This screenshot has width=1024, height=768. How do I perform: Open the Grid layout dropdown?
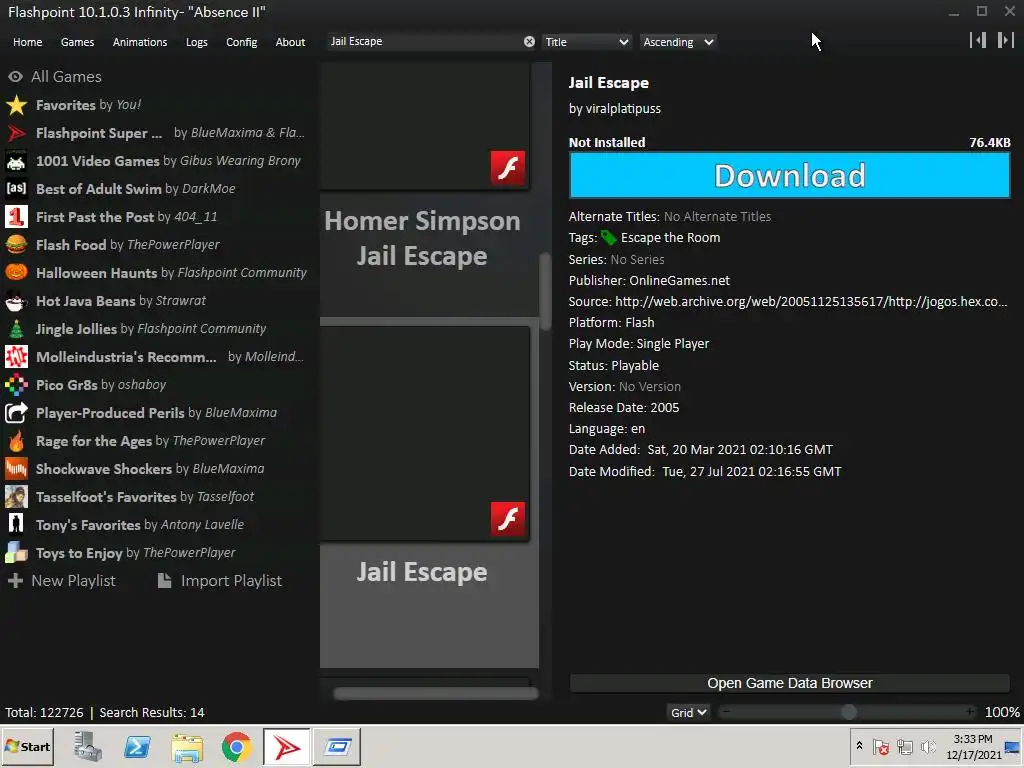click(x=688, y=712)
